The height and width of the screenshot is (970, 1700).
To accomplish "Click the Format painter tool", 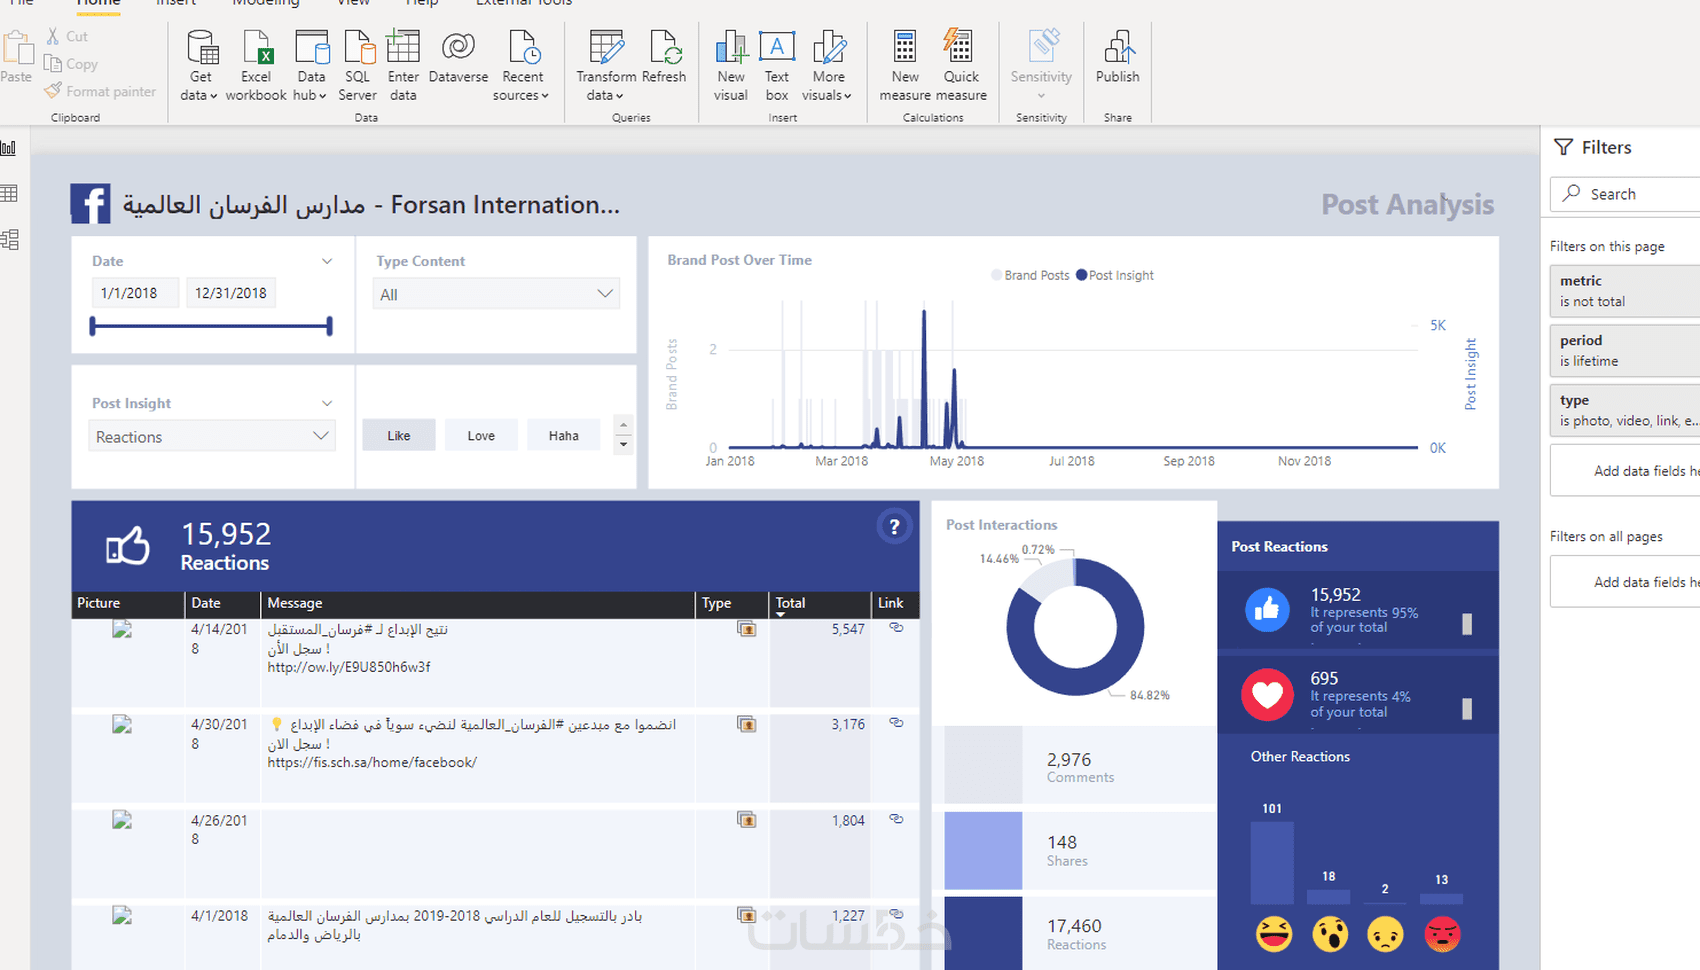I will coord(100,91).
